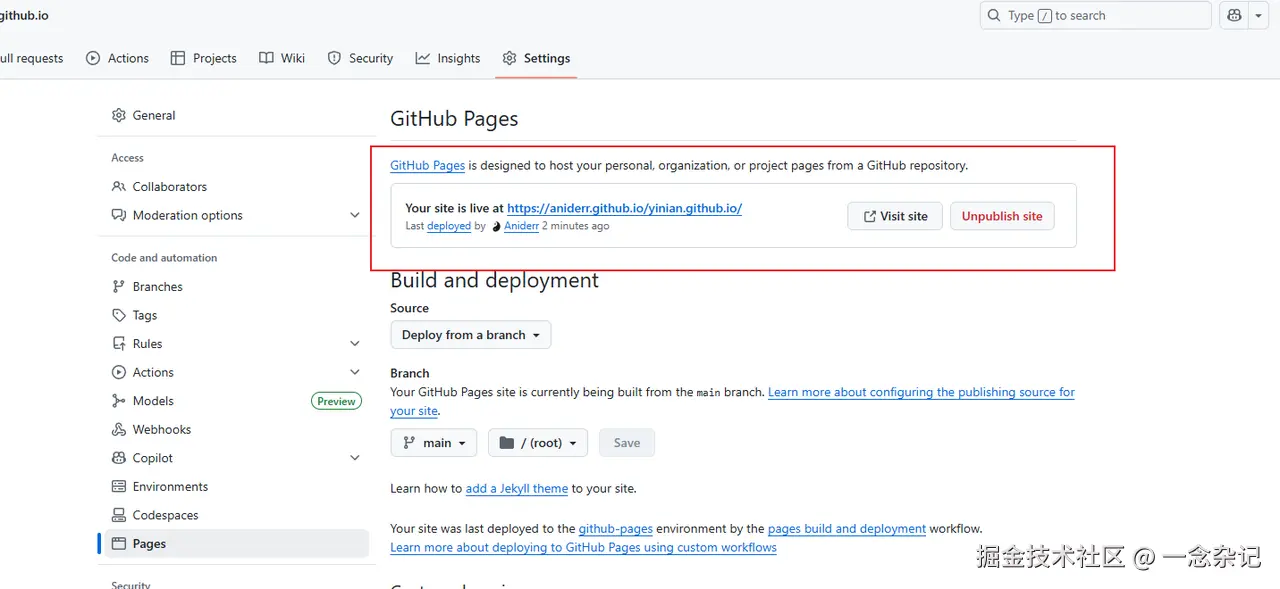Image resolution: width=1280 pixels, height=589 pixels.
Task: Click the Rules icon in sidebar
Action: click(119, 343)
